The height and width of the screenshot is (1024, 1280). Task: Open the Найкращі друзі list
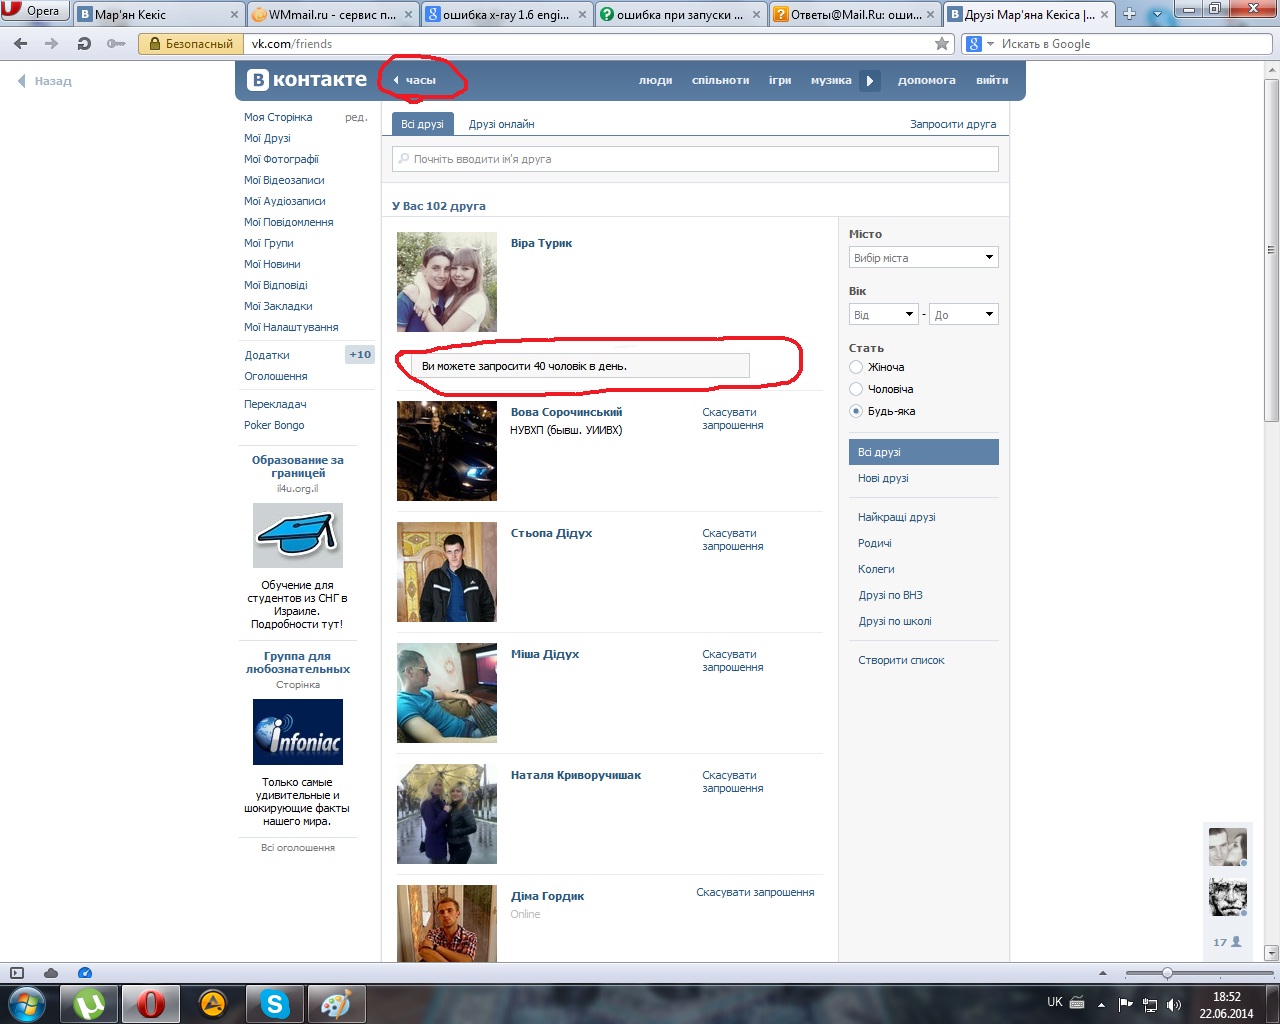(897, 517)
